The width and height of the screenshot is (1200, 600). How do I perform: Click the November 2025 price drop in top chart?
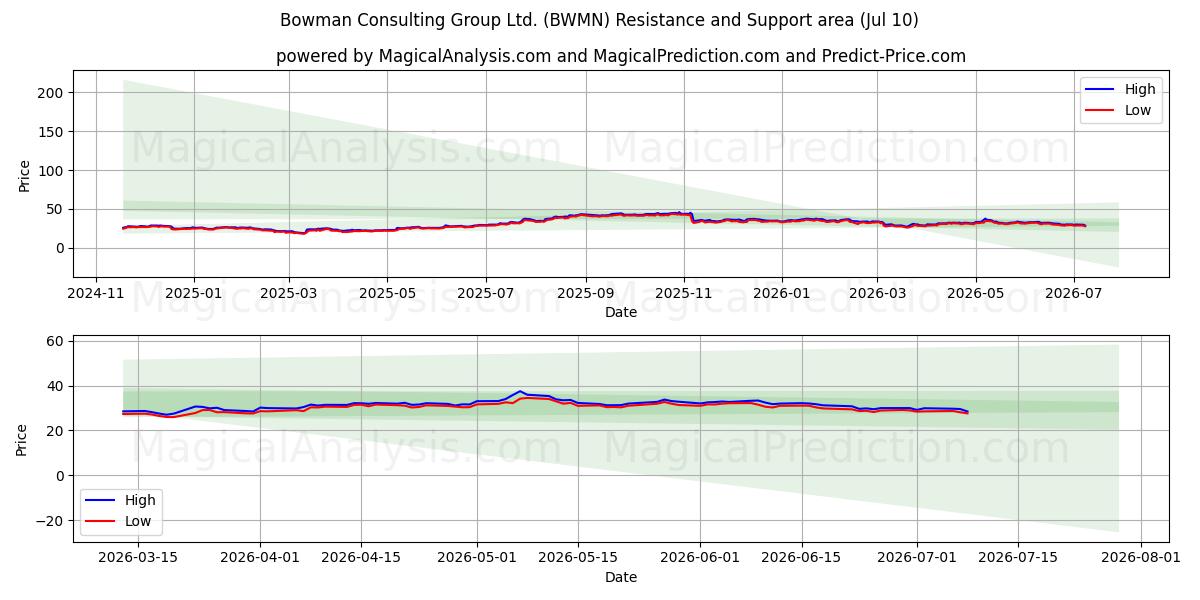click(x=692, y=216)
